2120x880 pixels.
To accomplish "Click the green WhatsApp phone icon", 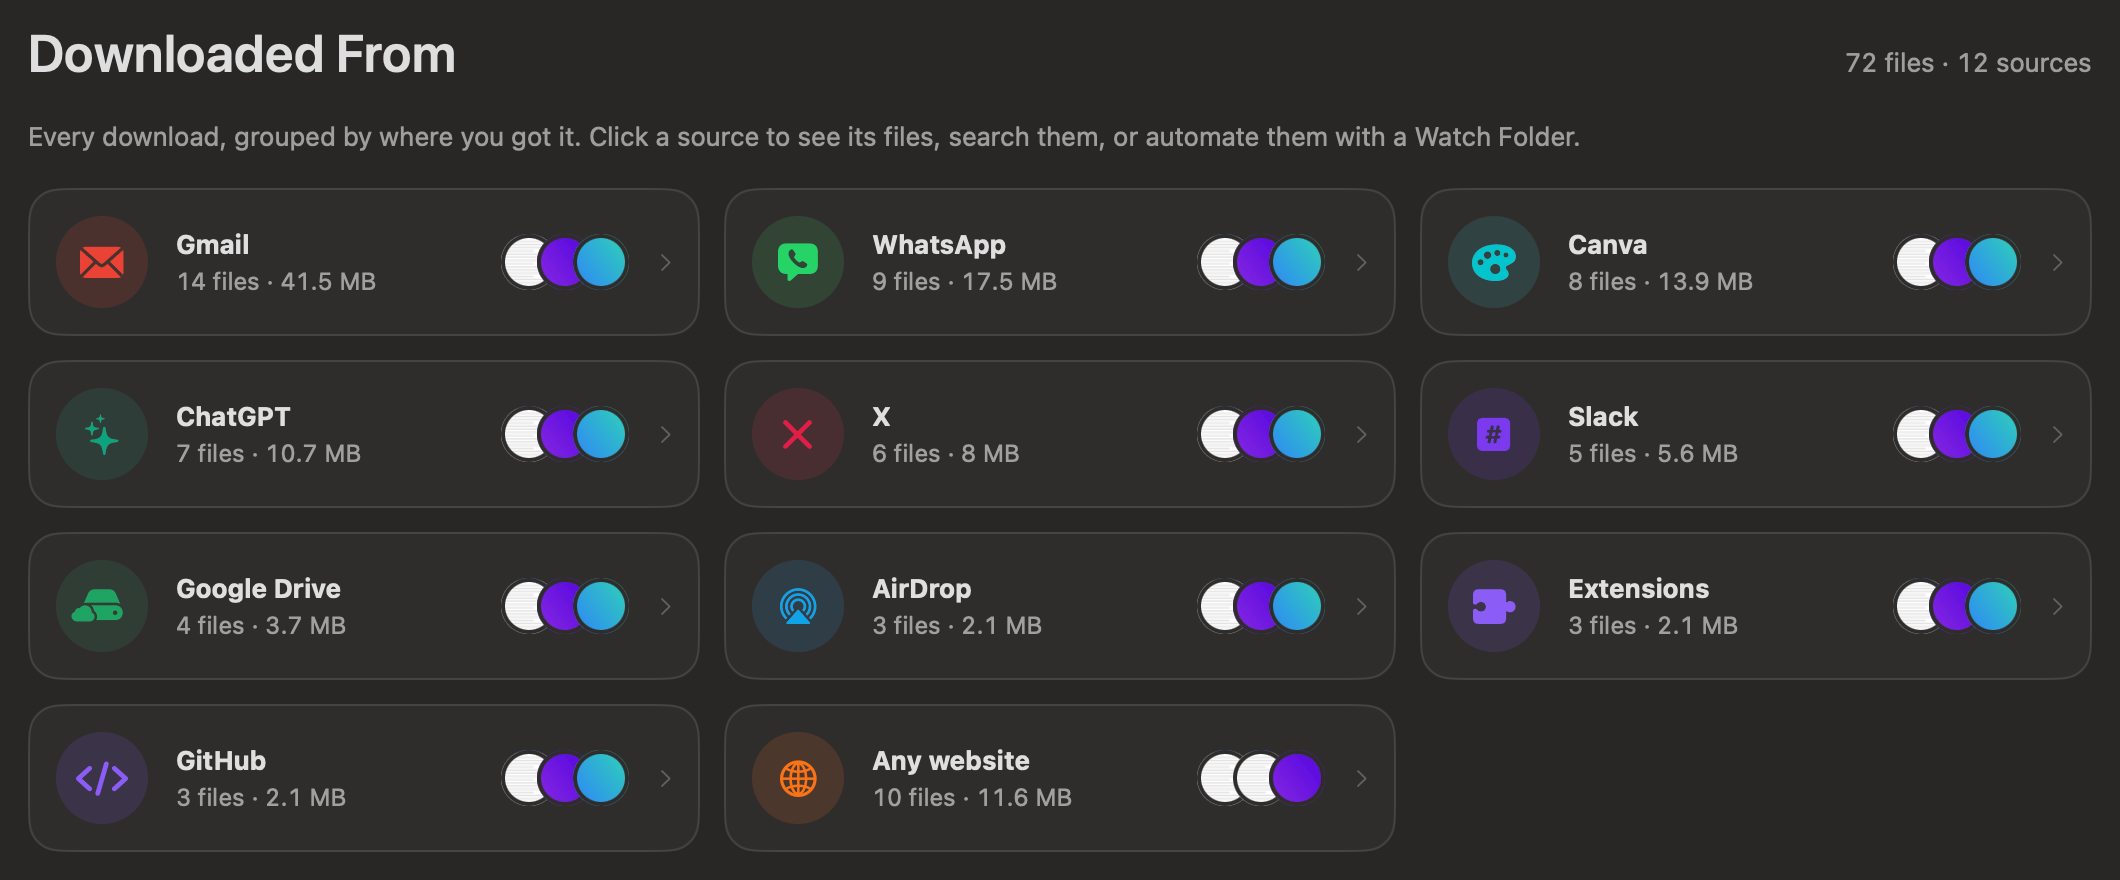I will pyautogui.click(x=798, y=262).
